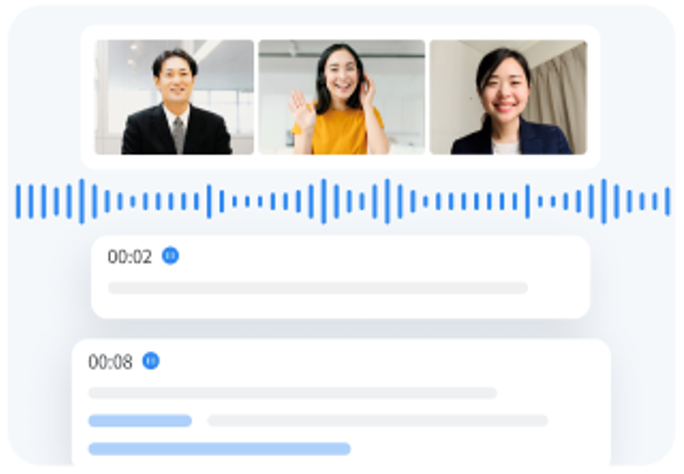684x474 pixels.
Task: Click the last bar of the audio waveform
Action: (667, 201)
